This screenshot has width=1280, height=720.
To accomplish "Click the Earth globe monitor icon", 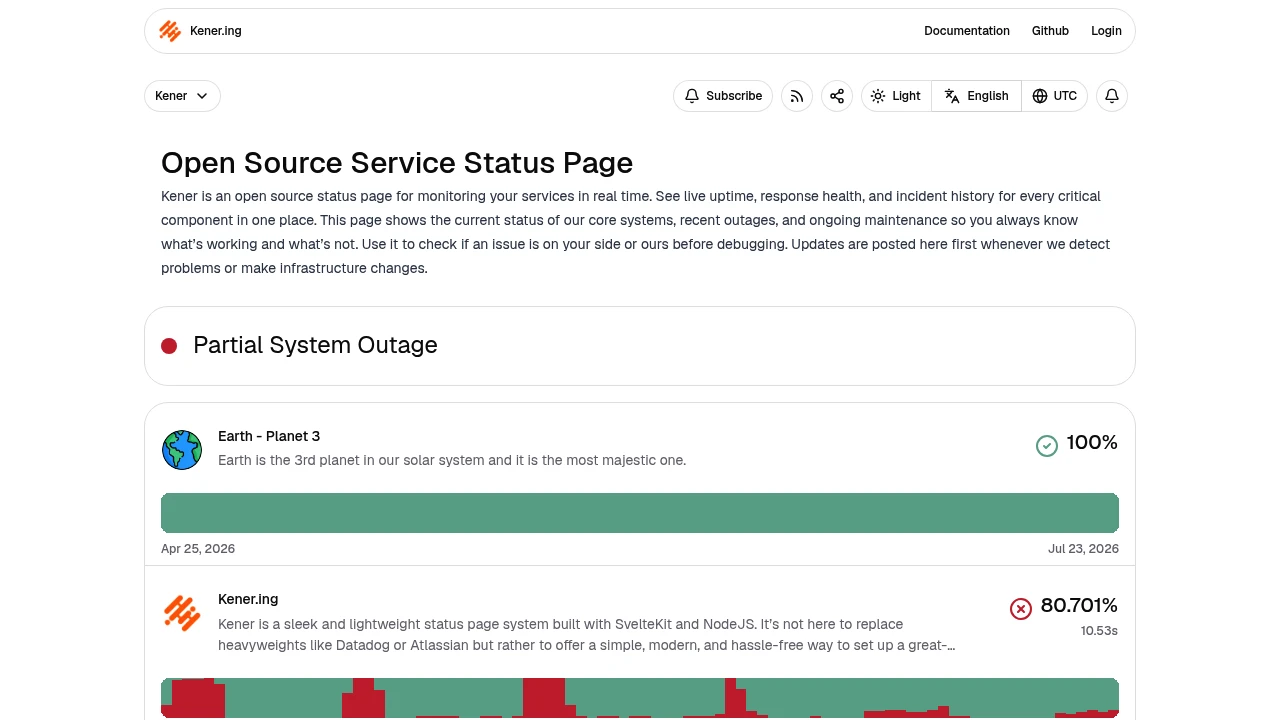I will pyautogui.click(x=182, y=450).
